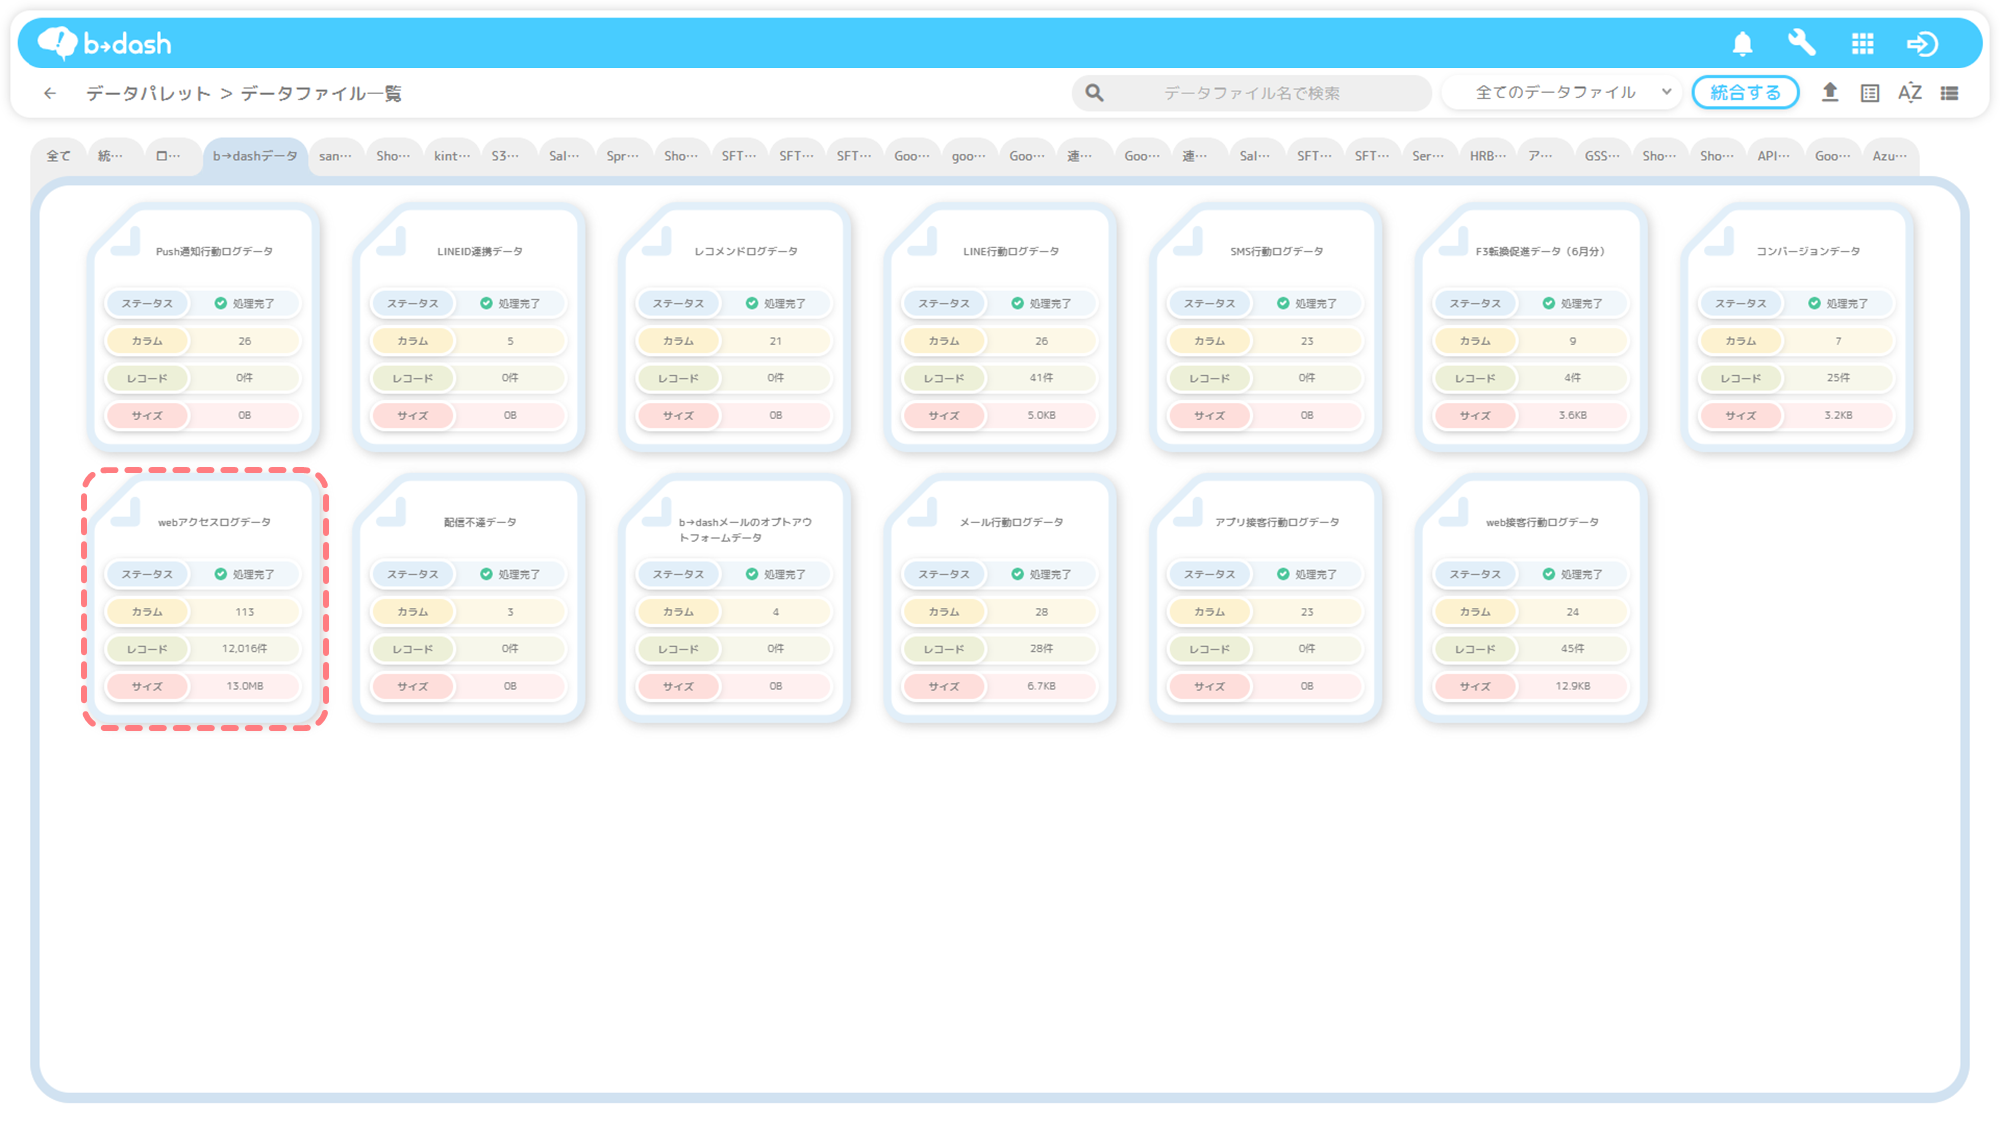The height and width of the screenshot is (1125, 2000).
Task: Click the 13.0MB size value
Action: click(x=244, y=686)
